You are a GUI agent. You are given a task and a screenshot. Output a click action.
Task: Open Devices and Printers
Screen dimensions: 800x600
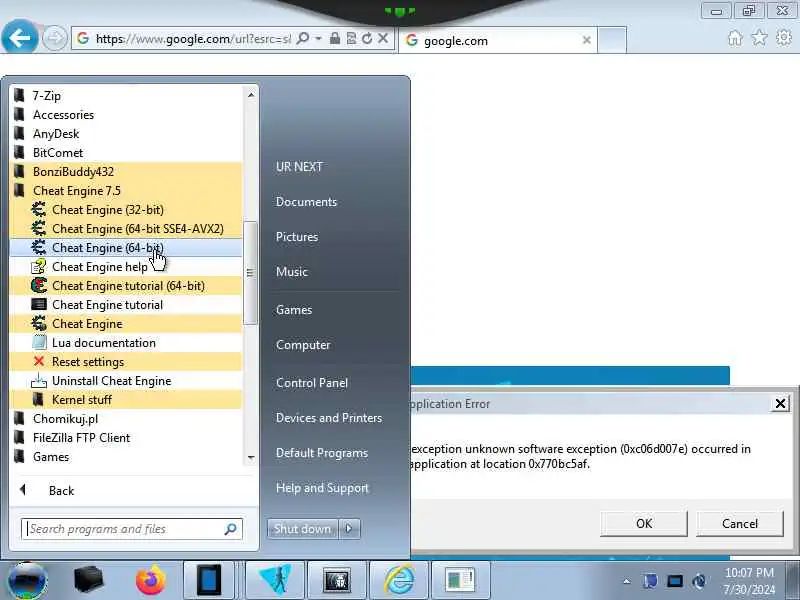[329, 418]
